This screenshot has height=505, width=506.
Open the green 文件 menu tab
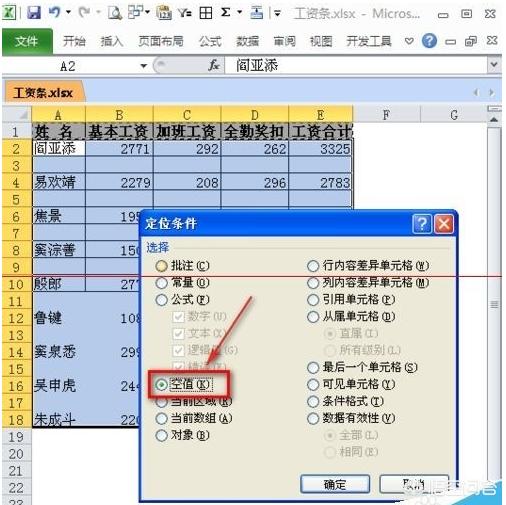[x=27, y=41]
